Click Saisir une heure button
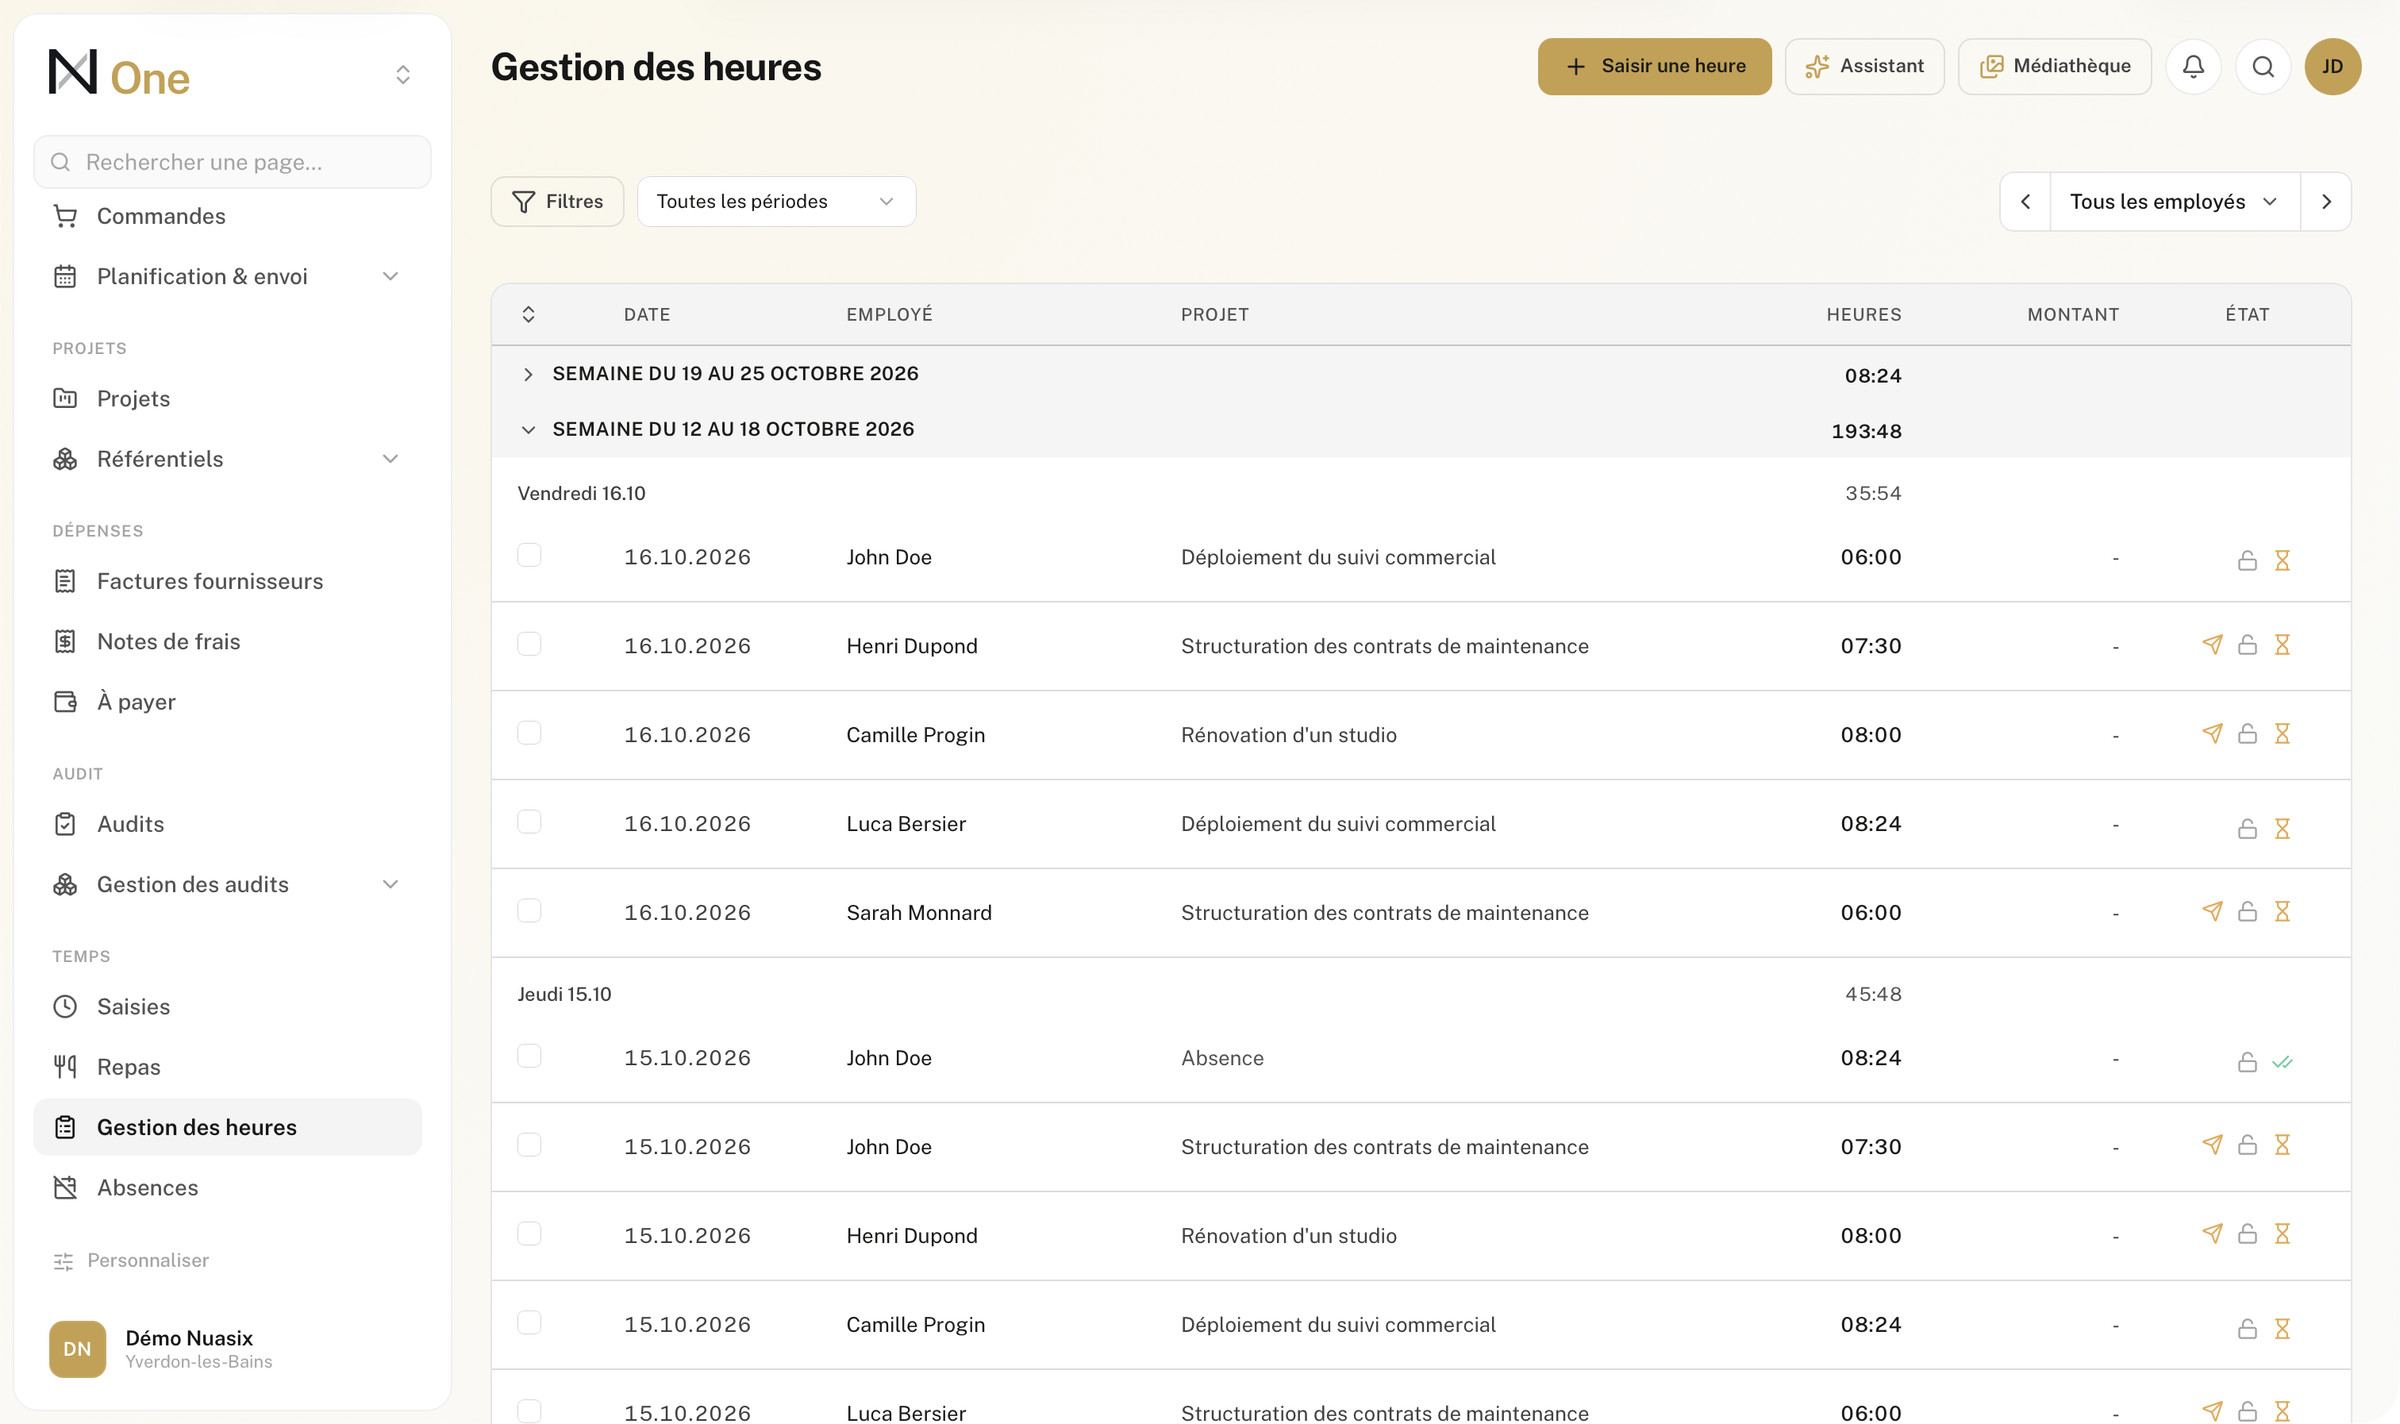Screen dimensions: 2400x1424 tap(1655, 67)
